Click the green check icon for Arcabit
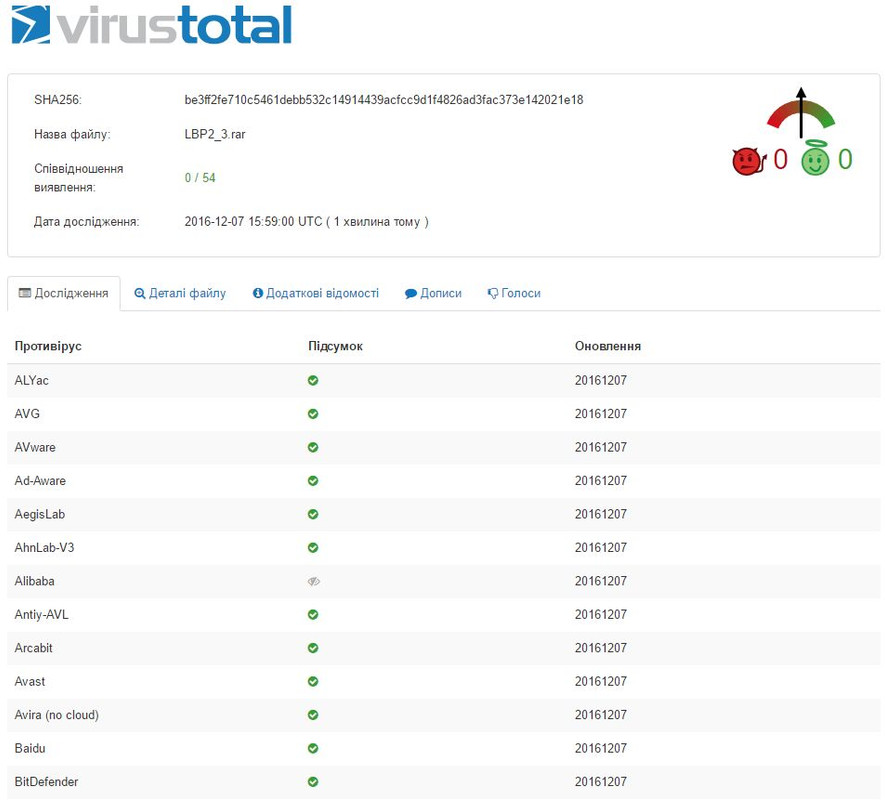Viewport: 885px width, 800px height. [313, 648]
